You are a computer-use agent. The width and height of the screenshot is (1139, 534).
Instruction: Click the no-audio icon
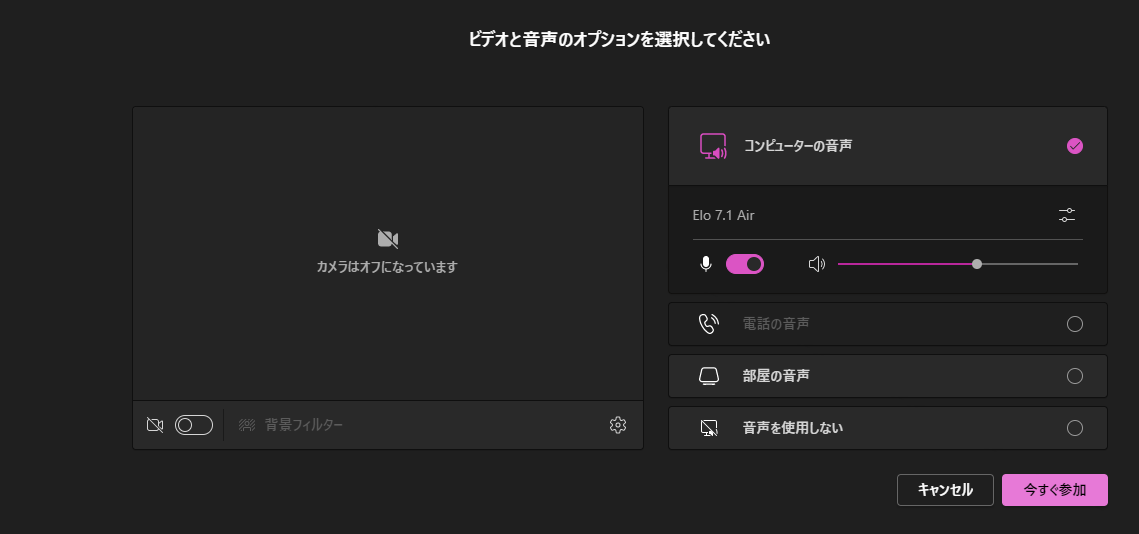tap(709, 428)
